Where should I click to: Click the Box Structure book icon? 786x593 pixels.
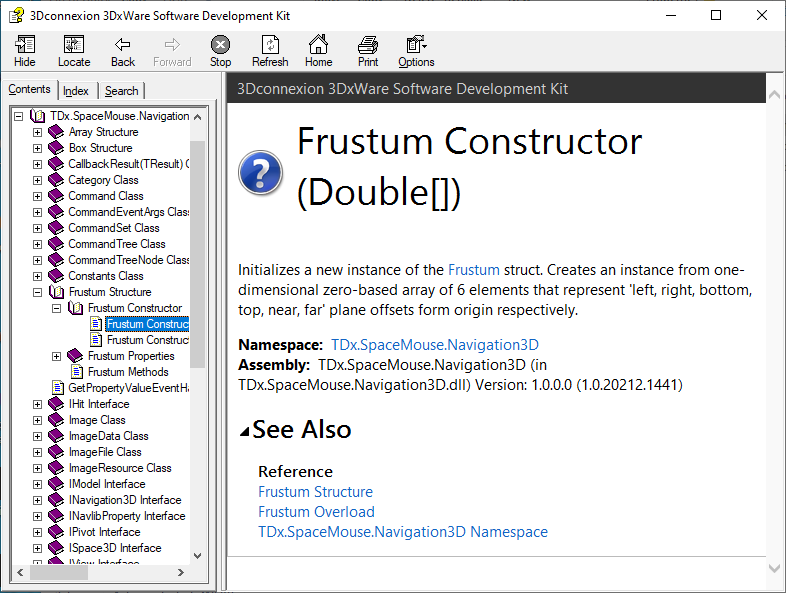56,148
